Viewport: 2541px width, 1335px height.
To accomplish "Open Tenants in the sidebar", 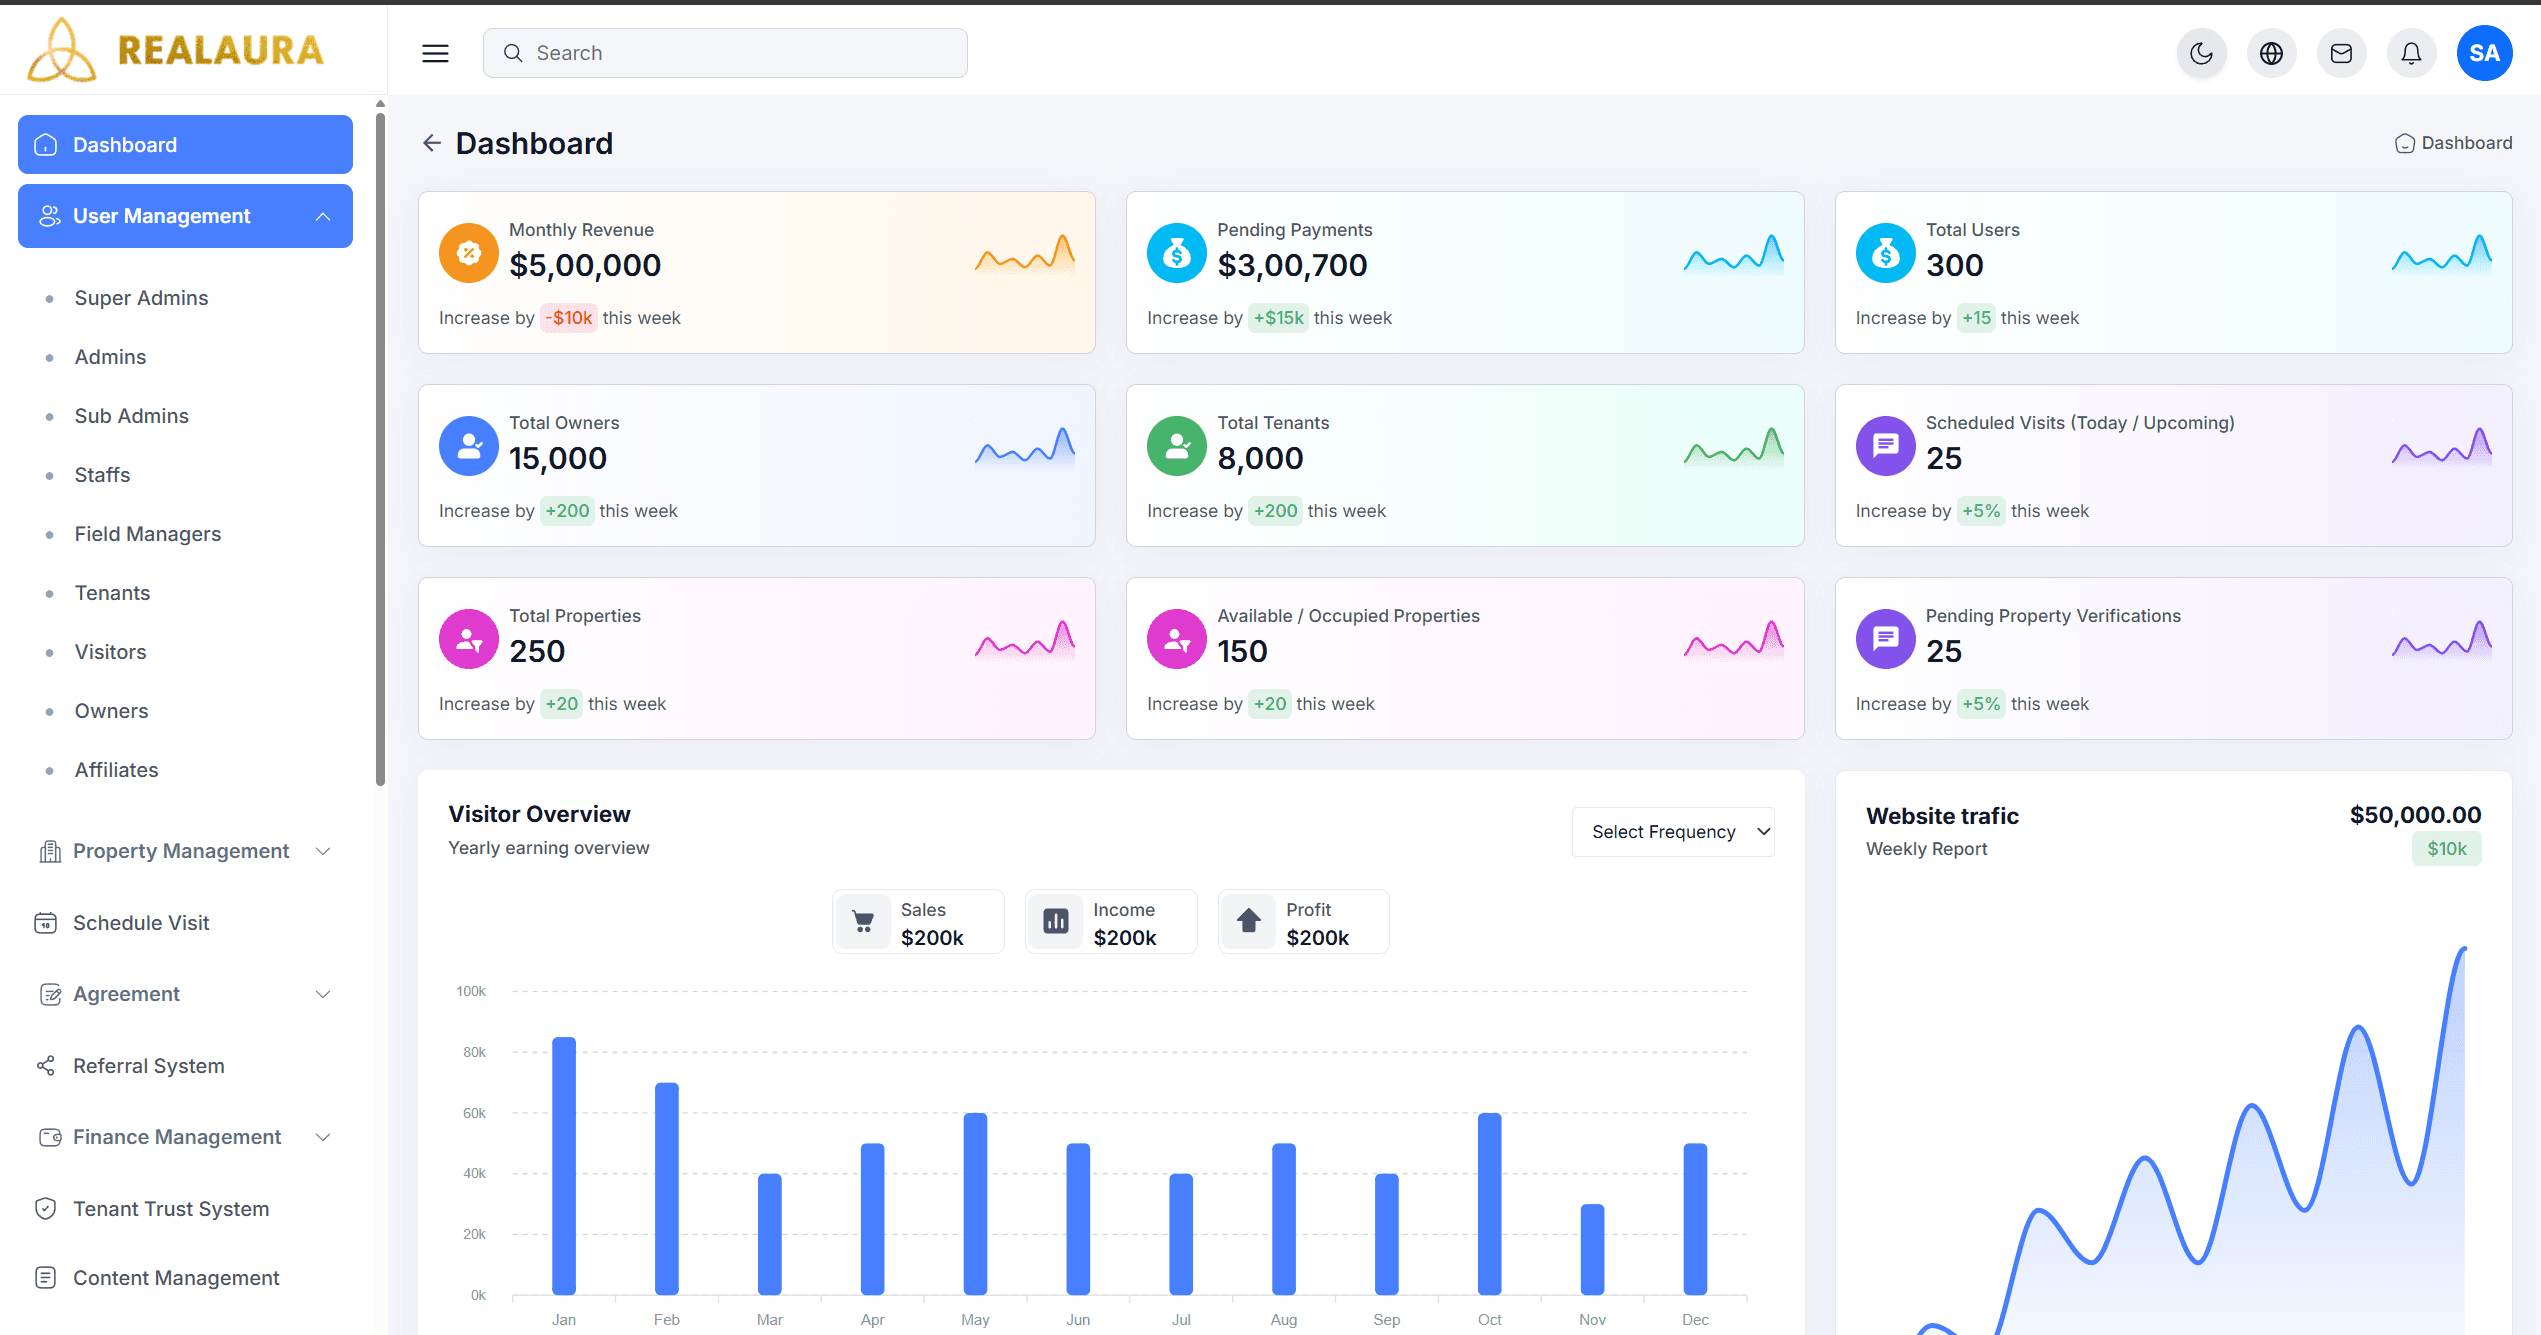I will (x=112, y=593).
